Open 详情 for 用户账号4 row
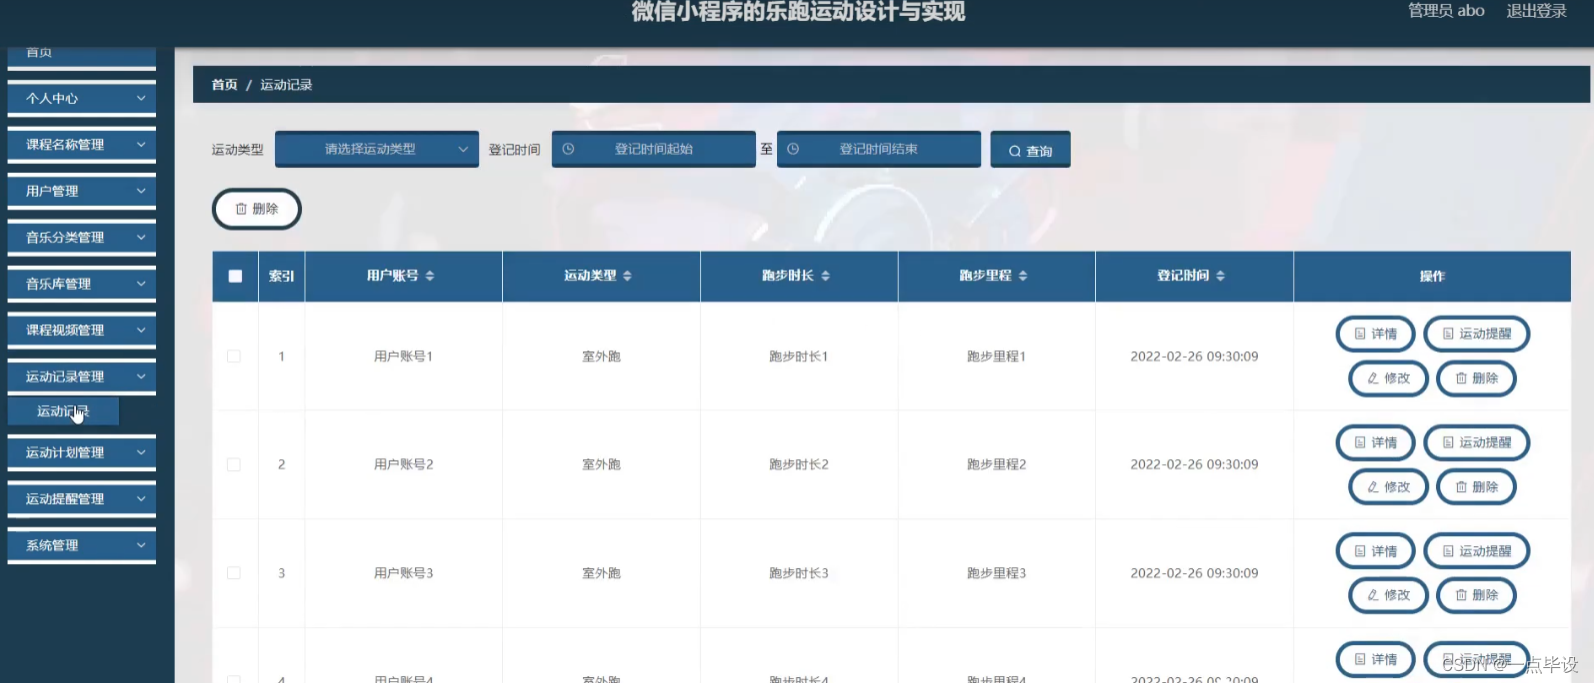 click(1375, 659)
